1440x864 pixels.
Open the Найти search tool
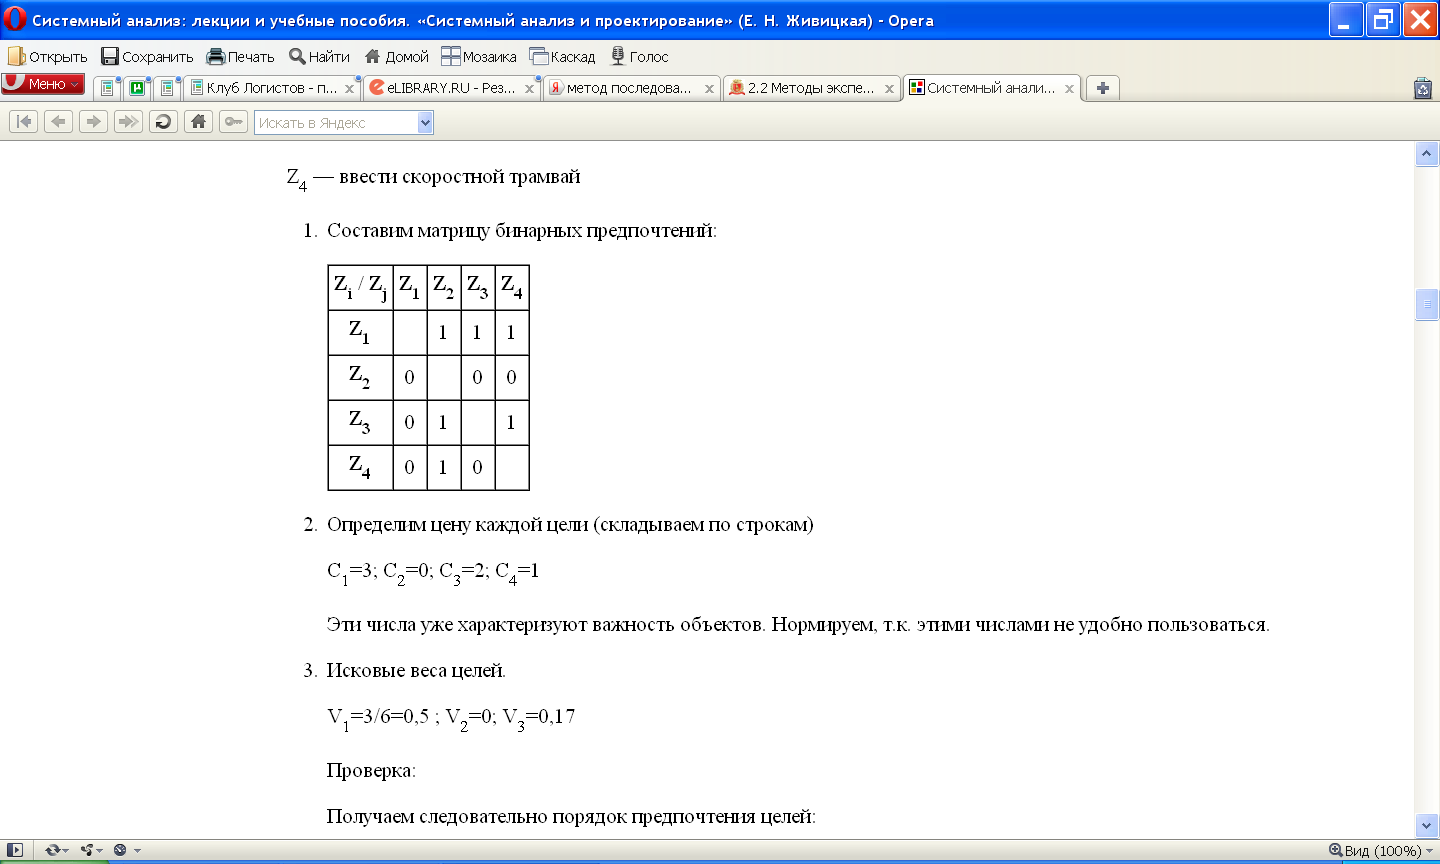coord(319,57)
